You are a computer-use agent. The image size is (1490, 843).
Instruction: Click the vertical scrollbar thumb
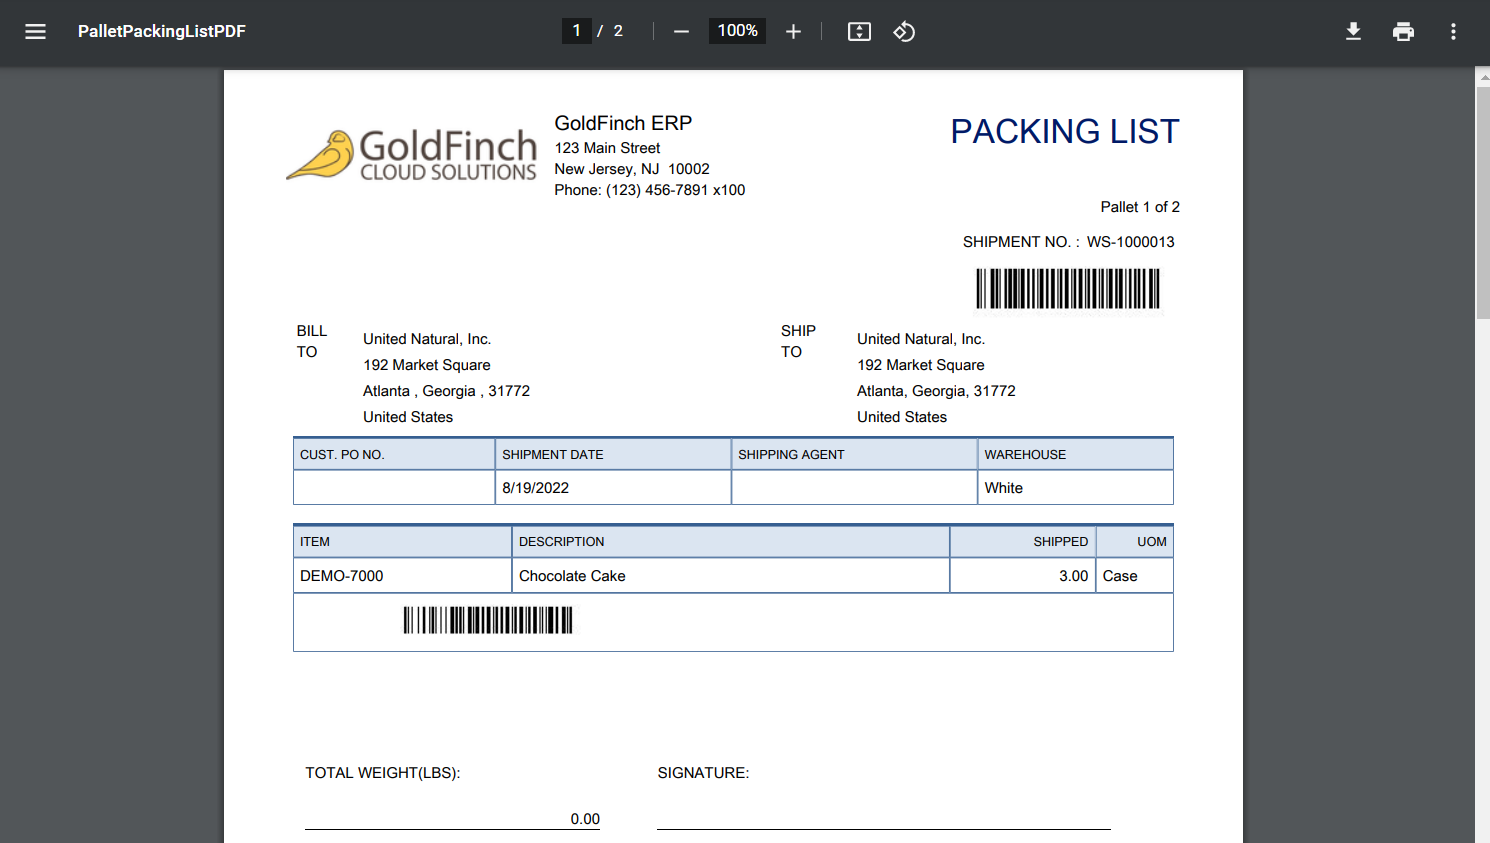pos(1482,202)
